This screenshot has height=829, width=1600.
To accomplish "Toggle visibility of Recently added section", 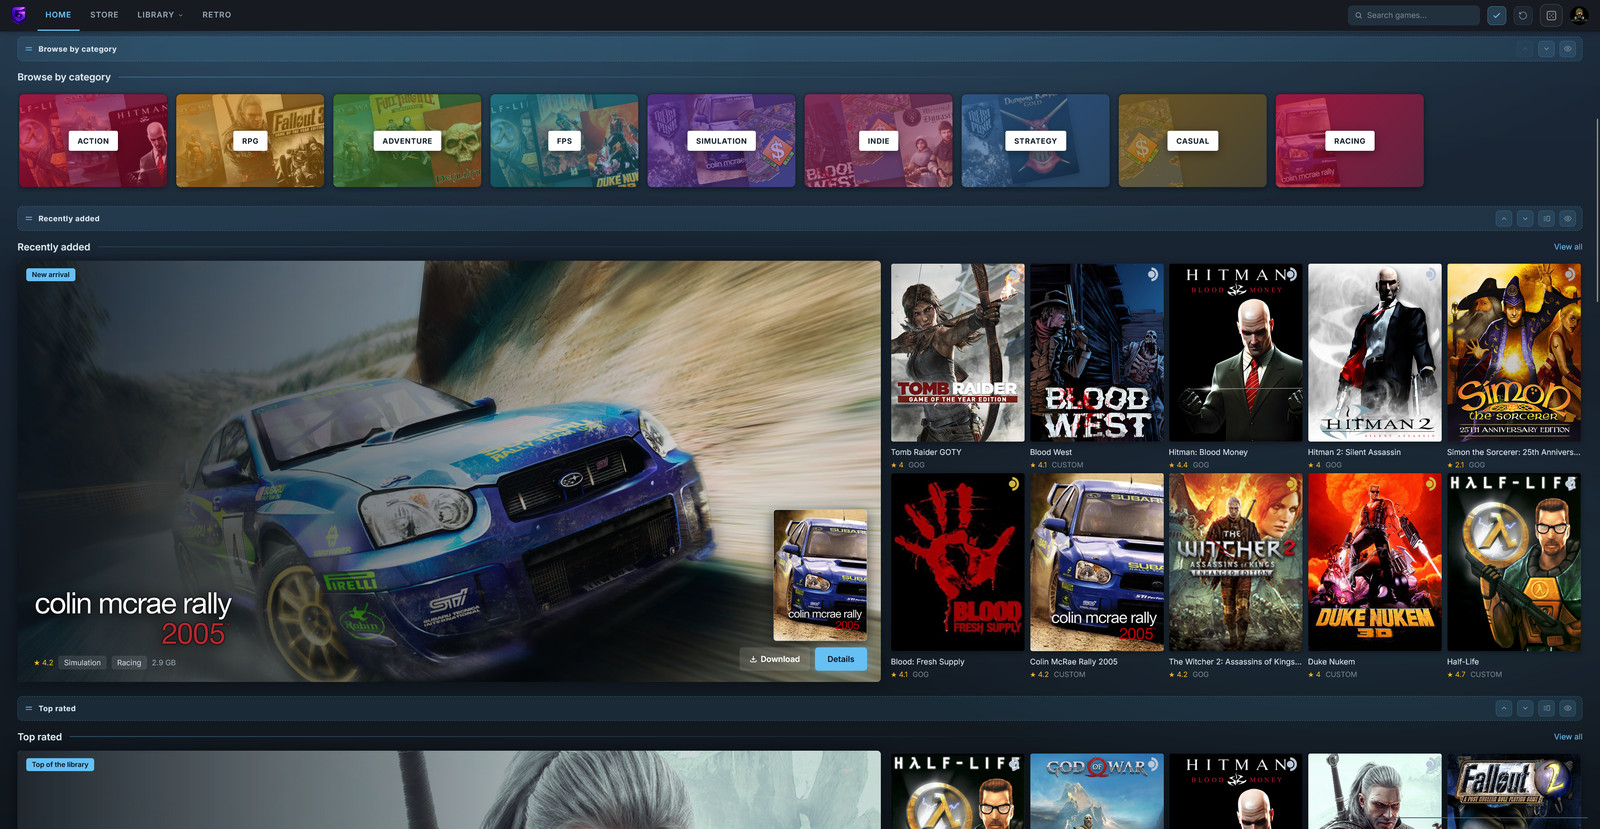I will click(x=1568, y=219).
